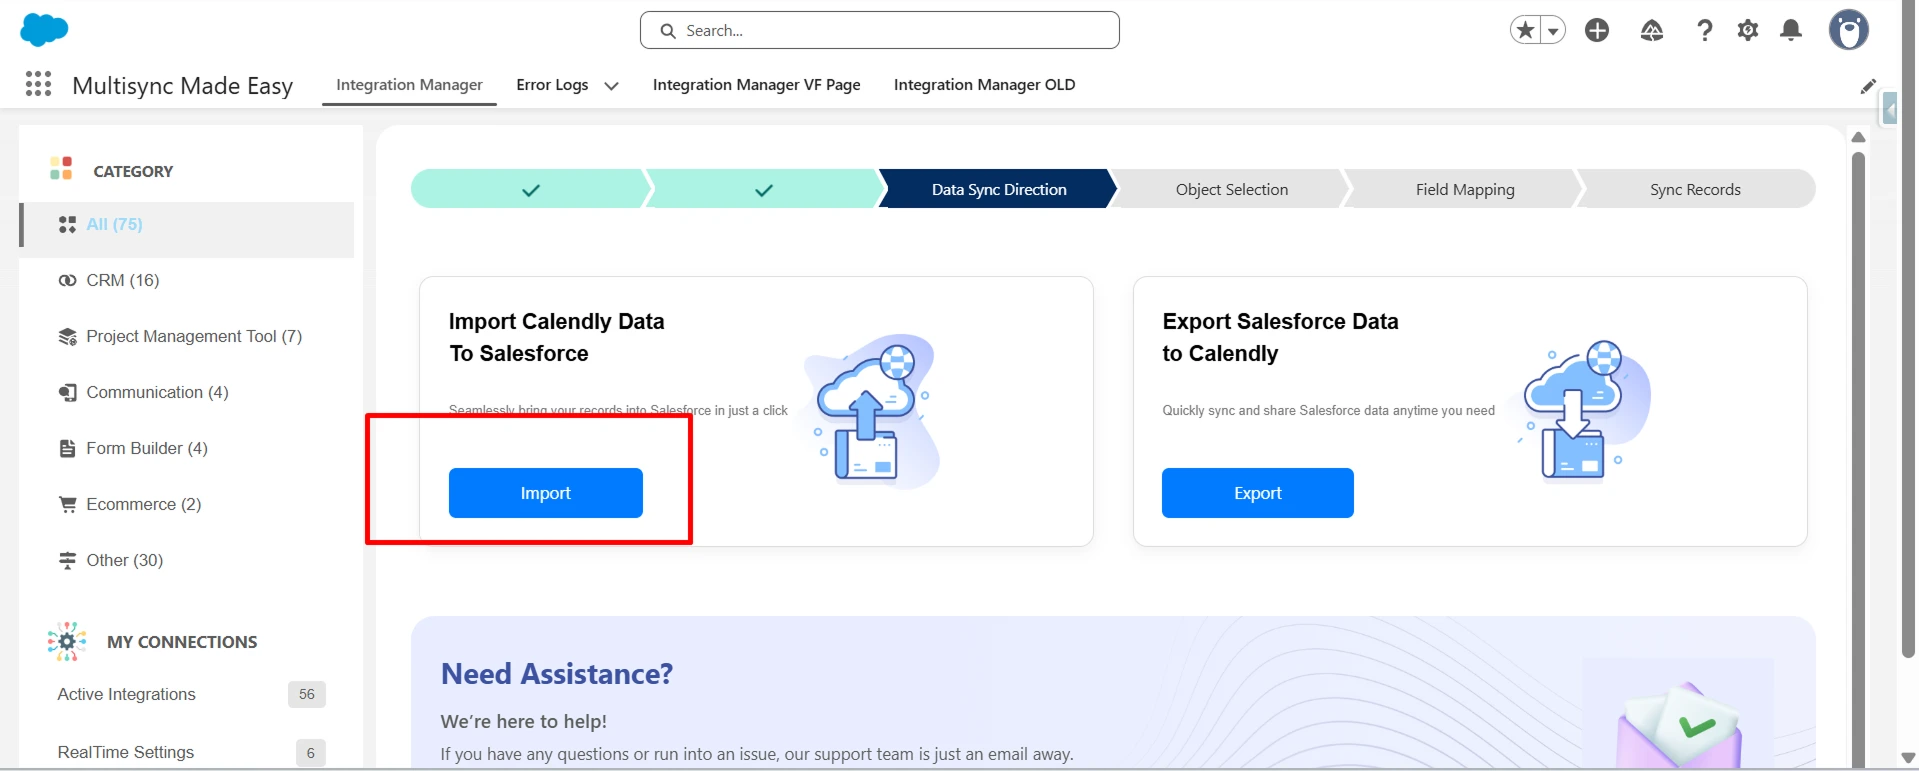Click the pencil edit navigation icon
The image size is (1919, 771).
(1868, 86)
